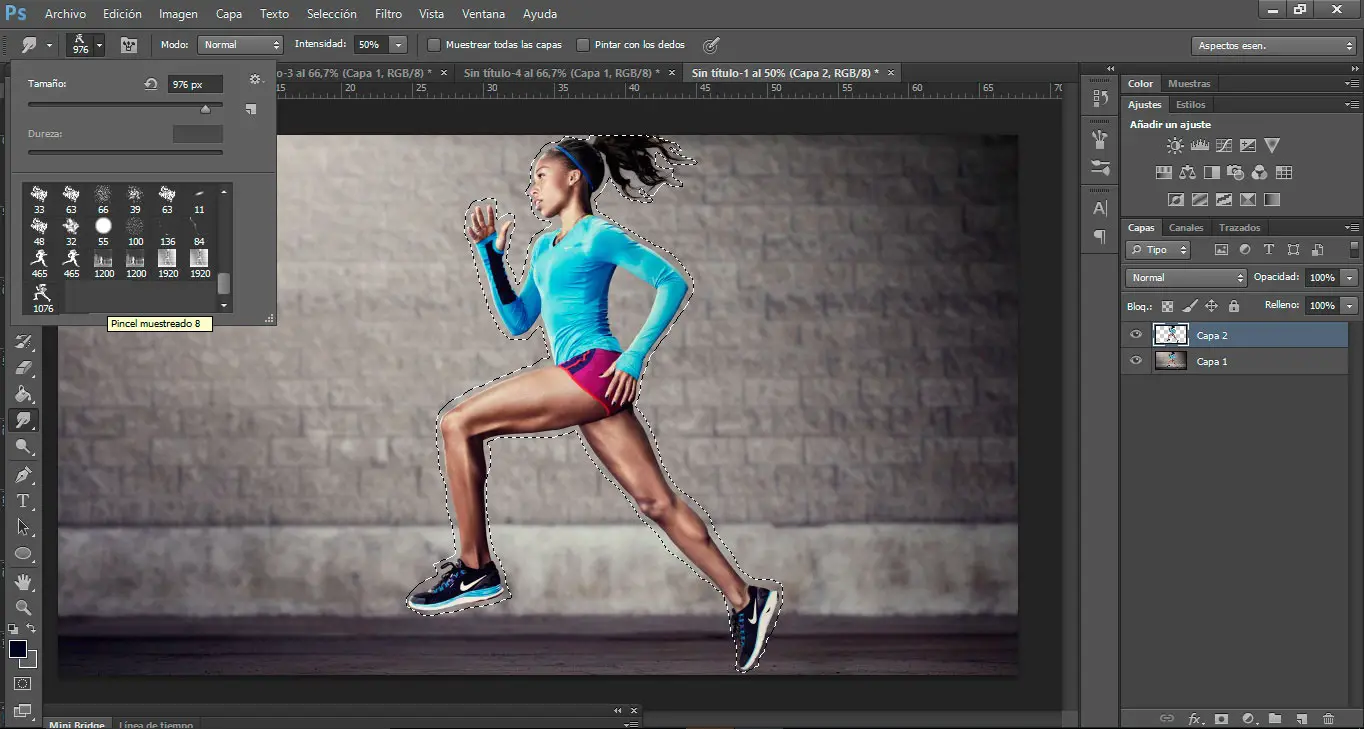Check the Pintar con los dedos option
This screenshot has width=1364, height=729.
coord(583,45)
